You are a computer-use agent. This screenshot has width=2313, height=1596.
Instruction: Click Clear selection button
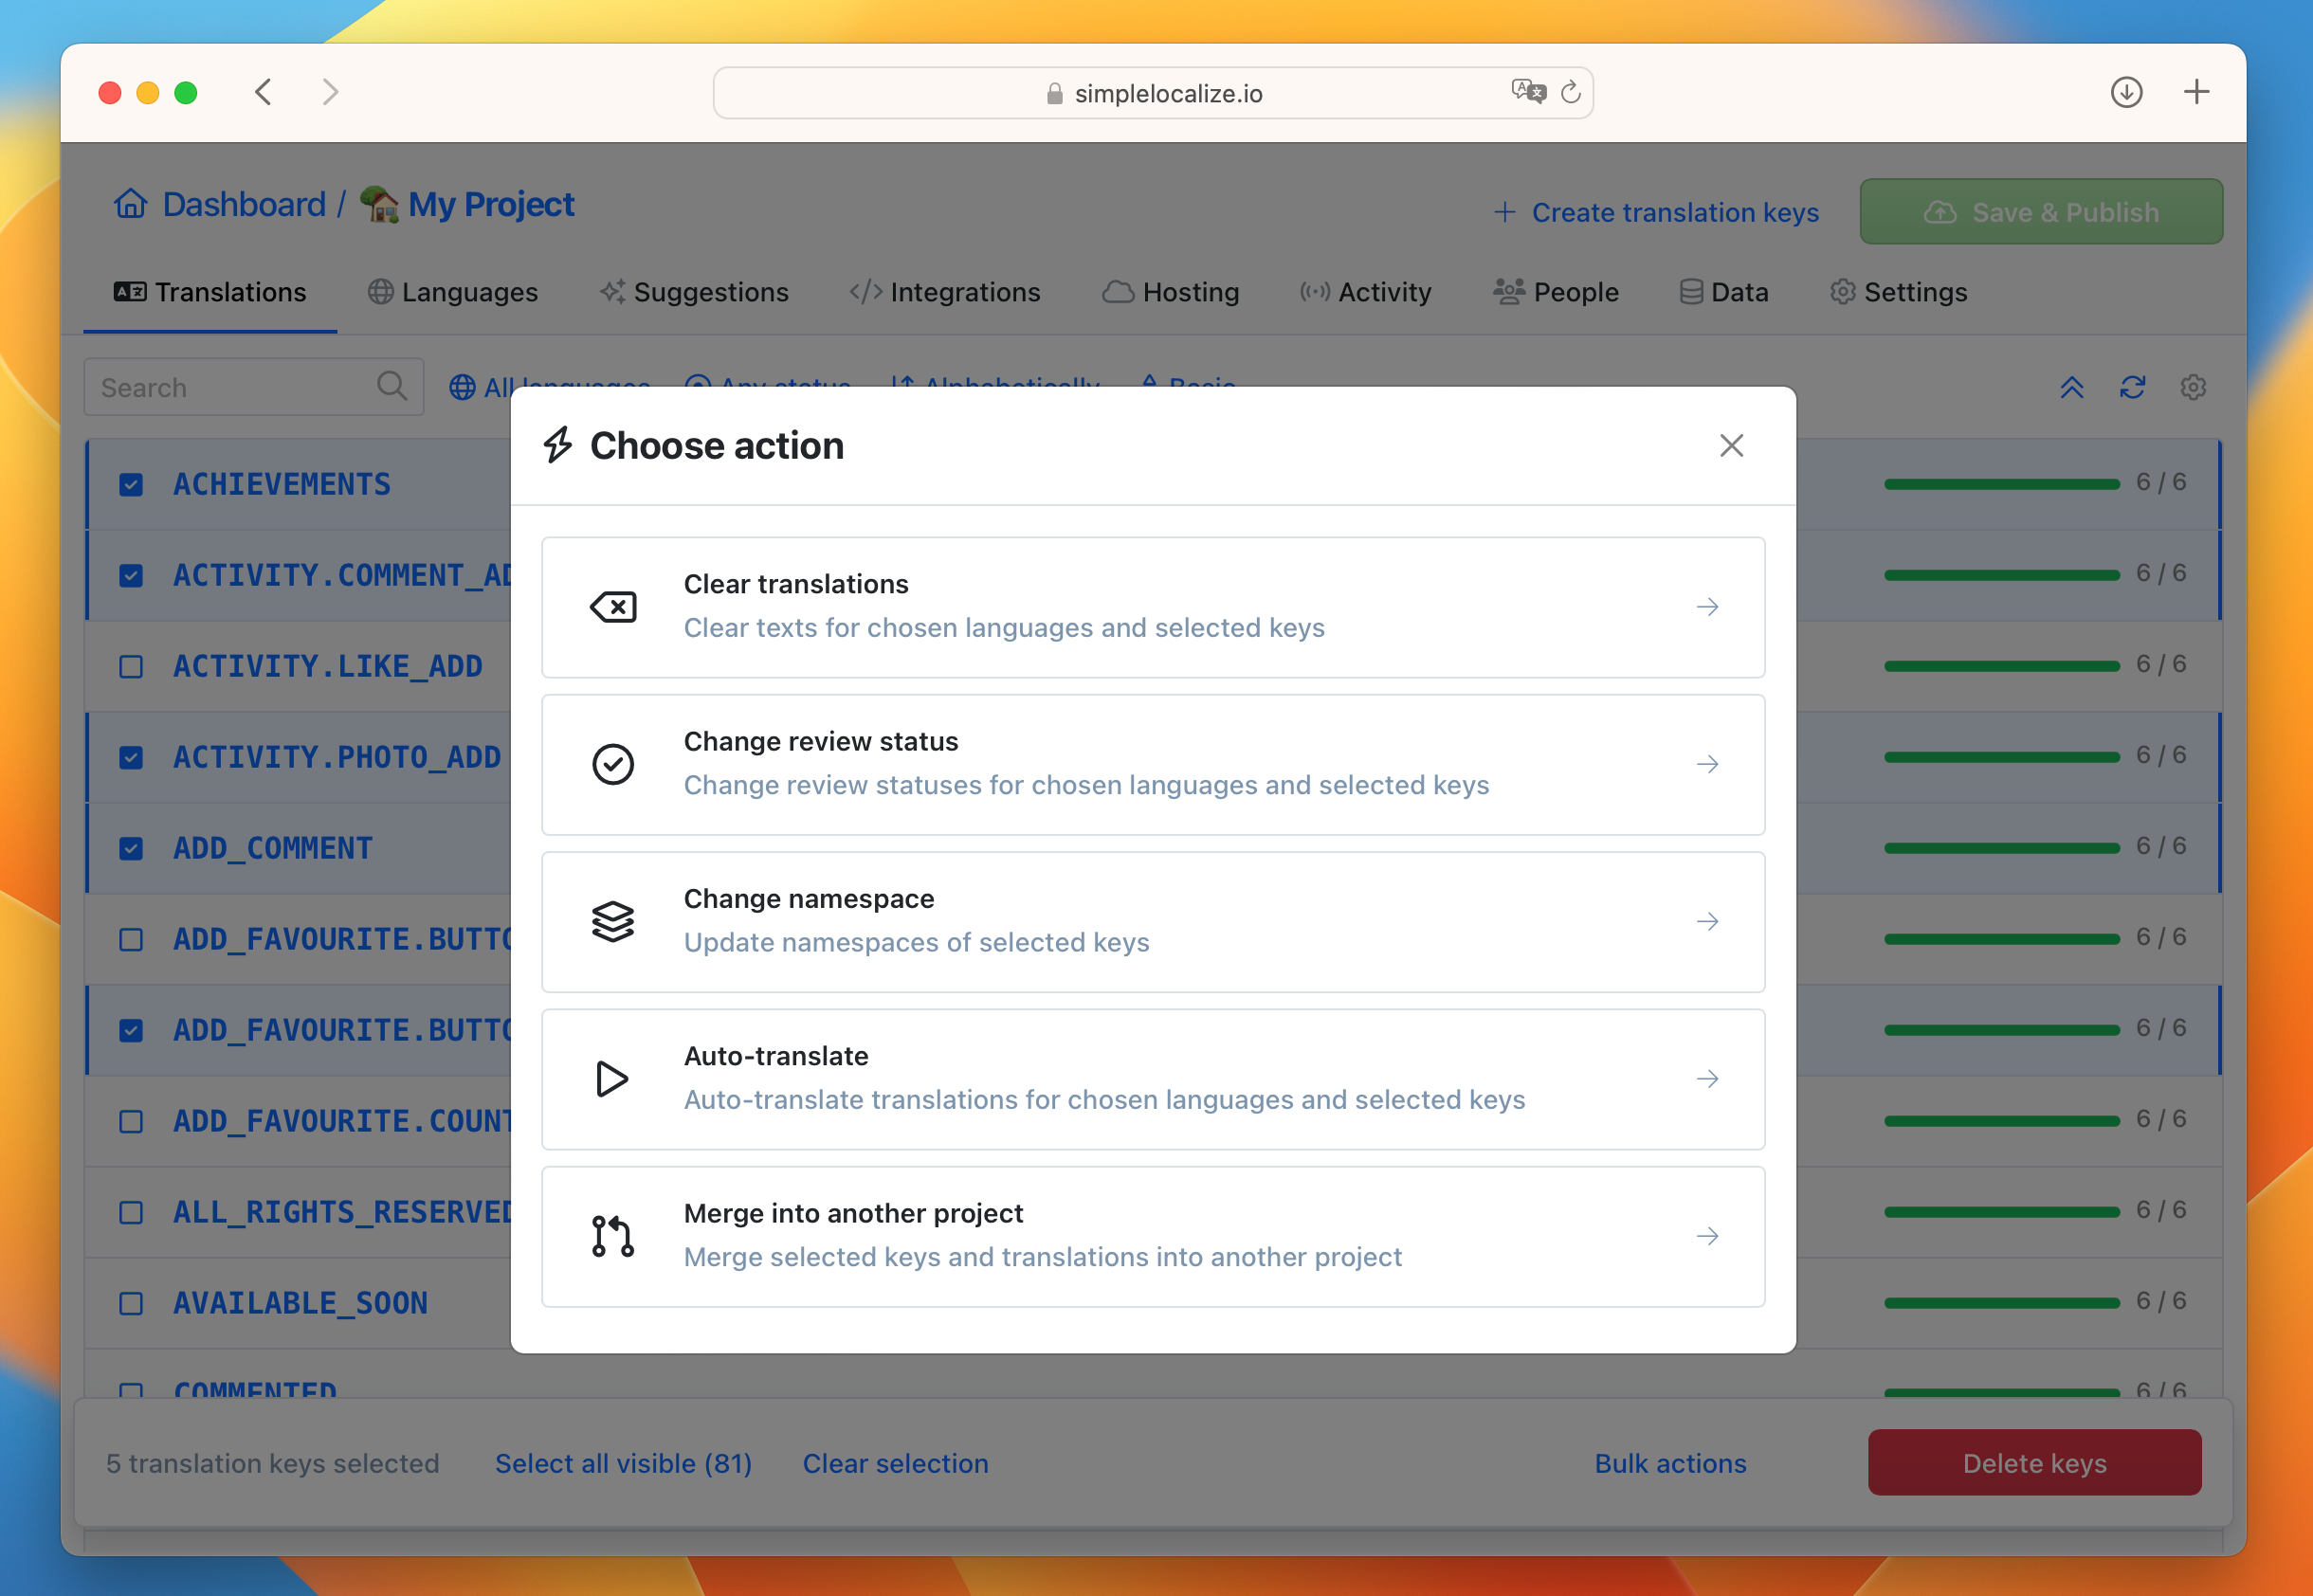(x=895, y=1460)
